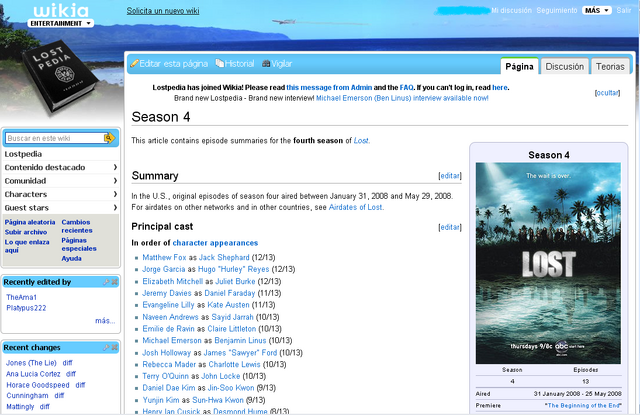Click the search magnifier button
640x415 pixels.
point(109,138)
